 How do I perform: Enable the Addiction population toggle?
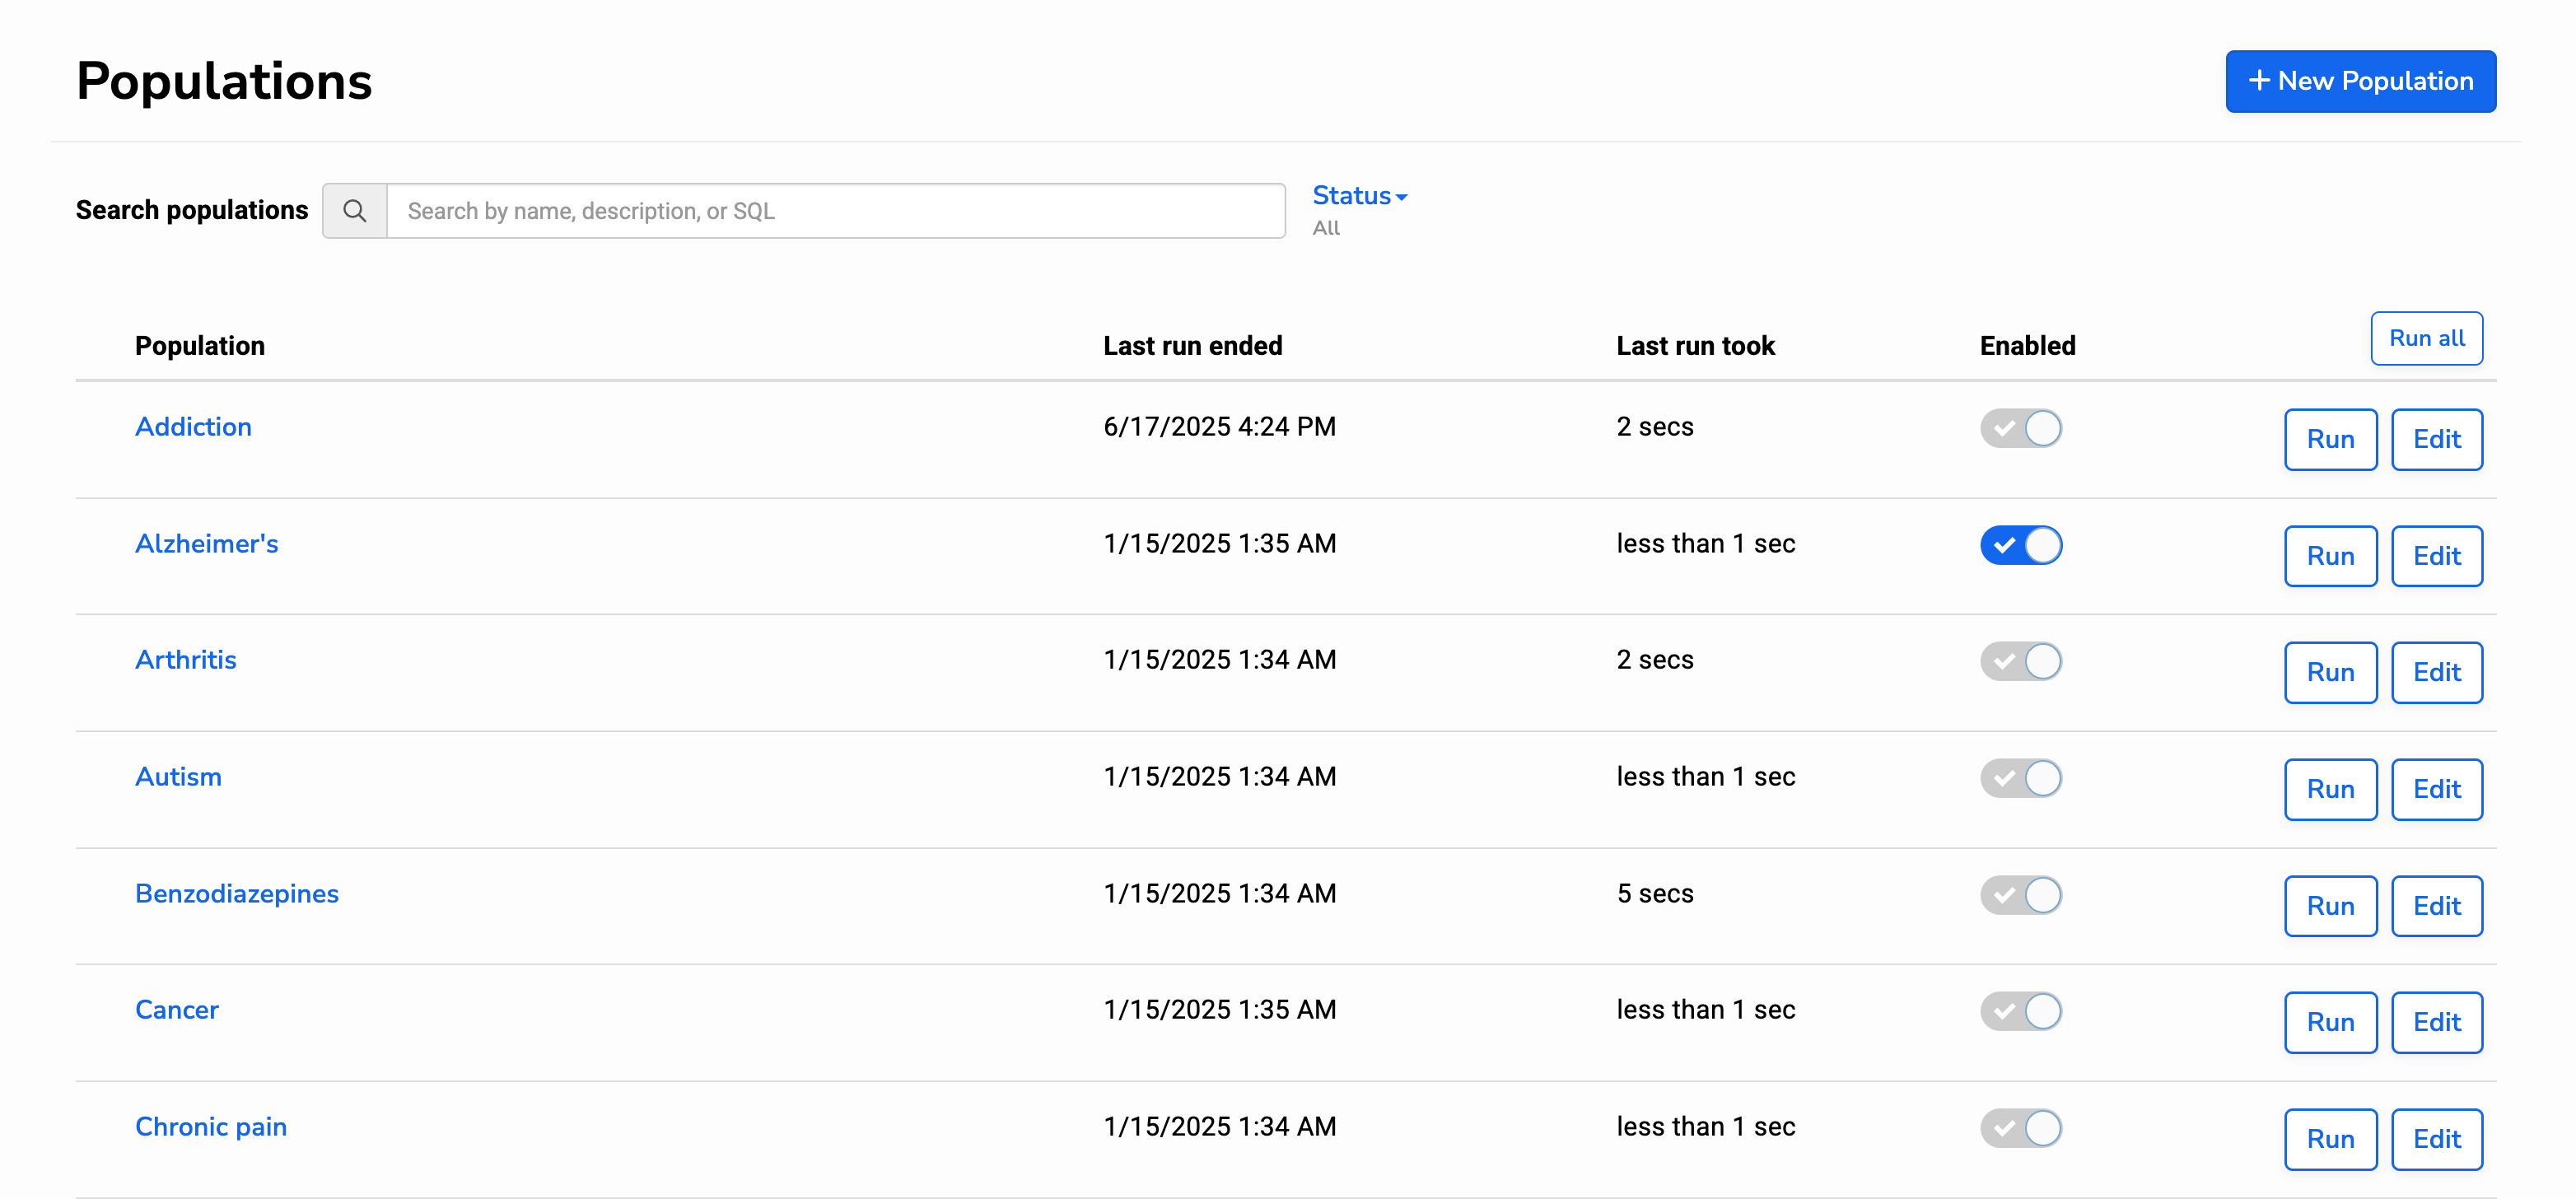pos(2020,428)
